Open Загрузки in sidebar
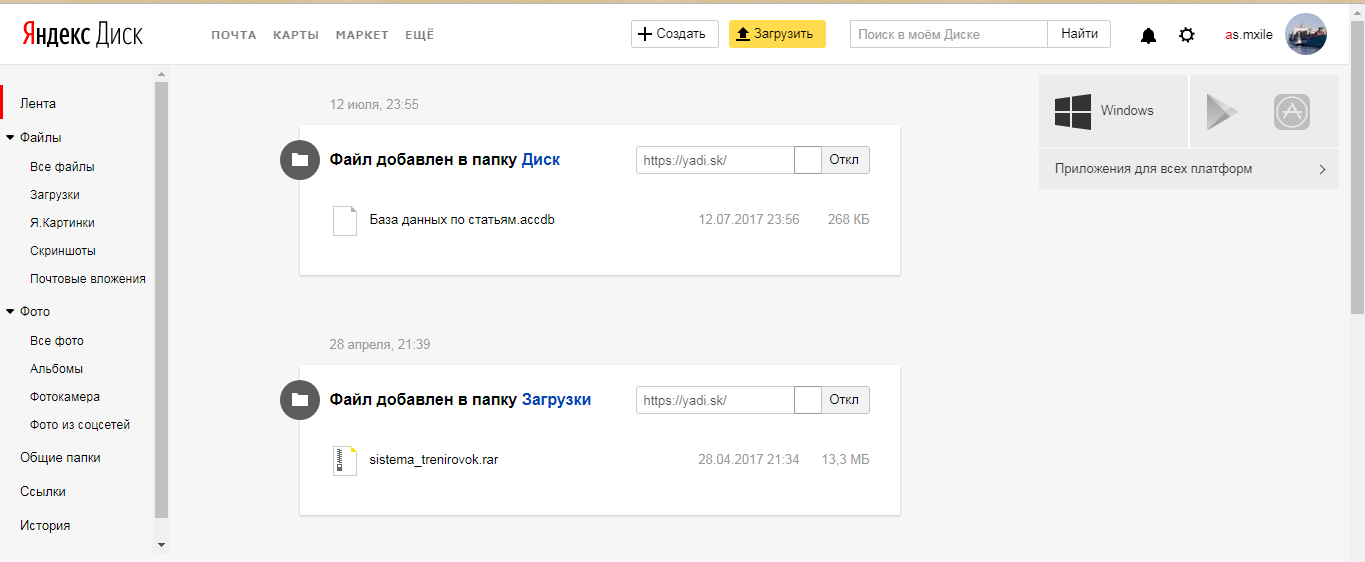 coord(55,195)
